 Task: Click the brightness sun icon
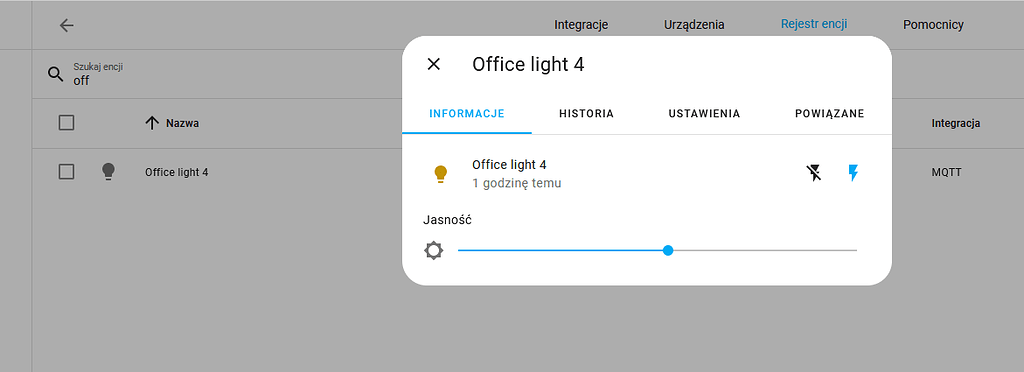coord(434,251)
